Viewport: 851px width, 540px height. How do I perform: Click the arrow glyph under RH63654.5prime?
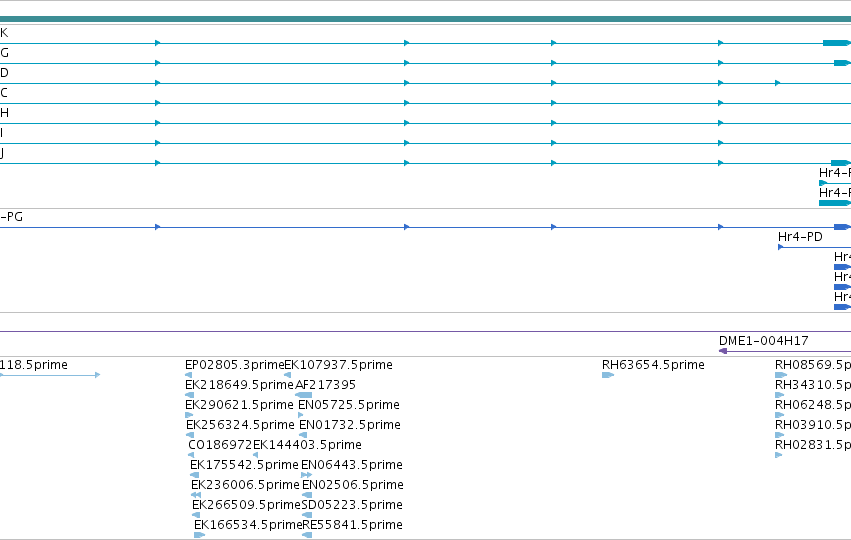[x=608, y=375]
